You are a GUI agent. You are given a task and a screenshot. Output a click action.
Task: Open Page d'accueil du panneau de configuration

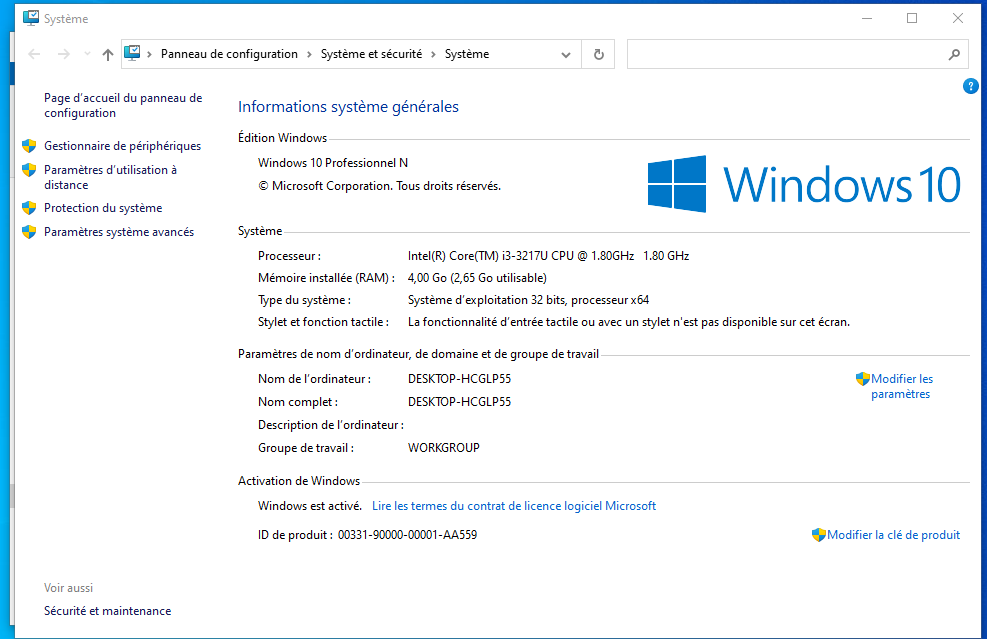click(123, 105)
